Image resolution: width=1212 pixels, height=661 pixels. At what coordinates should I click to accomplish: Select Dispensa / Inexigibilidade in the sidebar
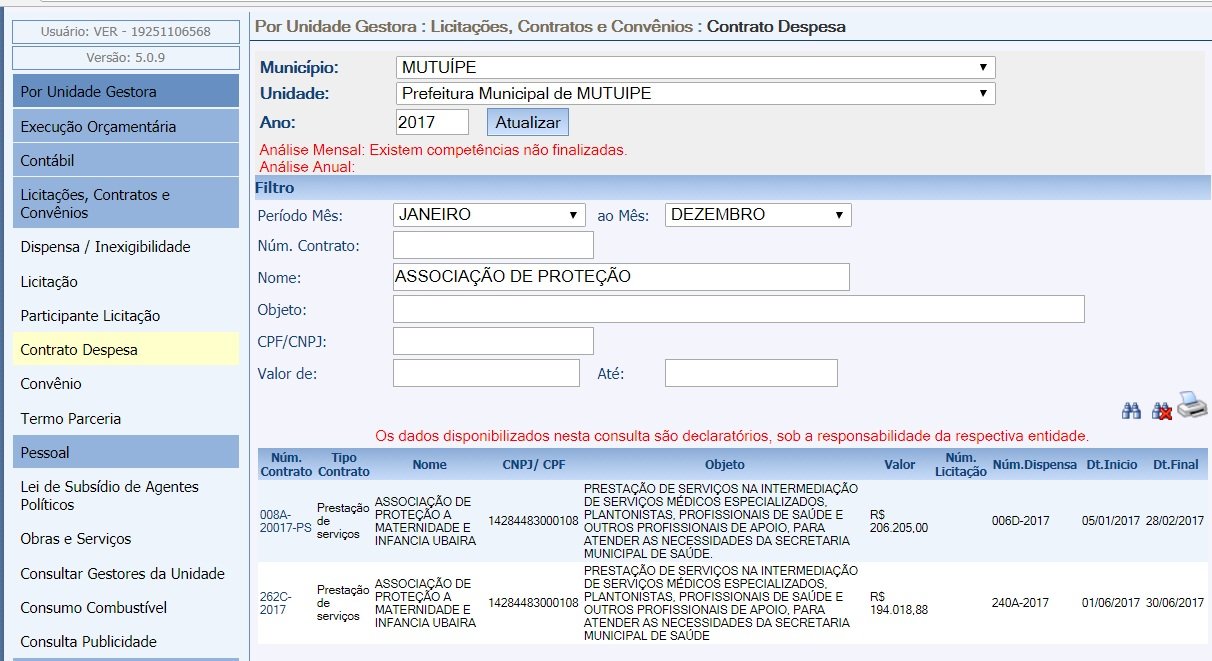[x=105, y=247]
